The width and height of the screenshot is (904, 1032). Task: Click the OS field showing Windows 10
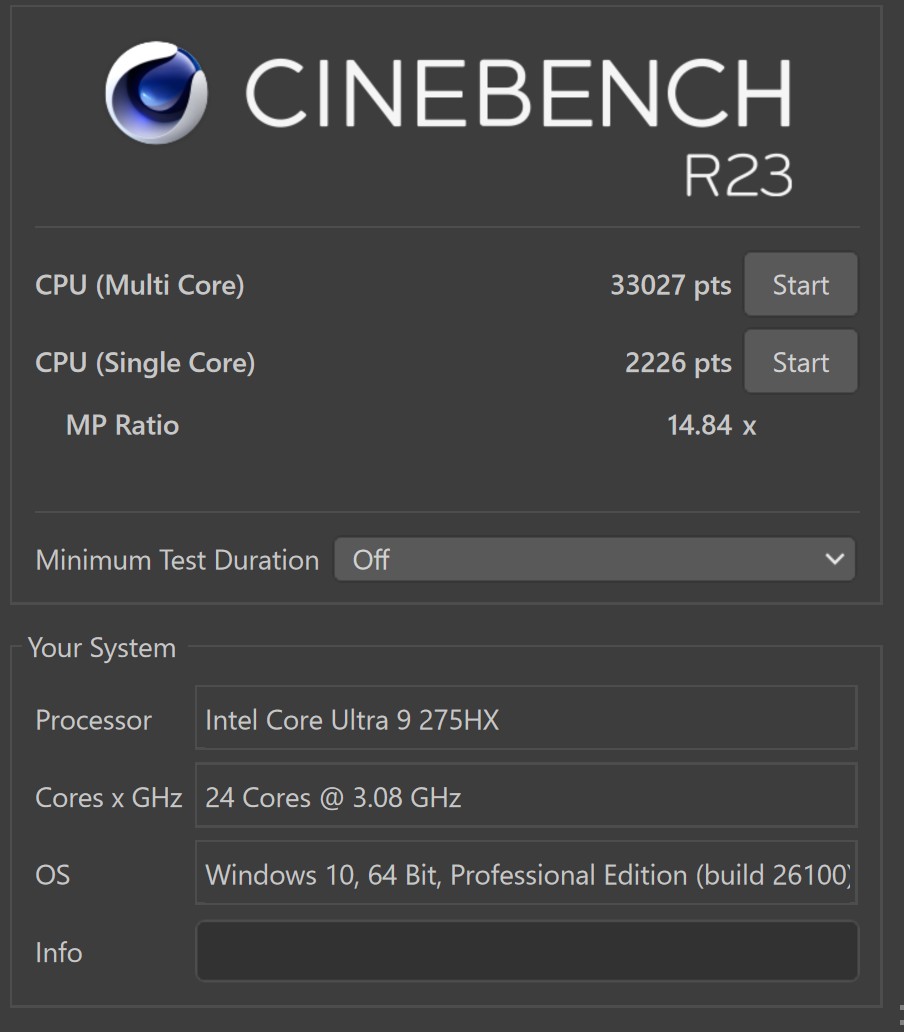pyautogui.click(x=526, y=875)
